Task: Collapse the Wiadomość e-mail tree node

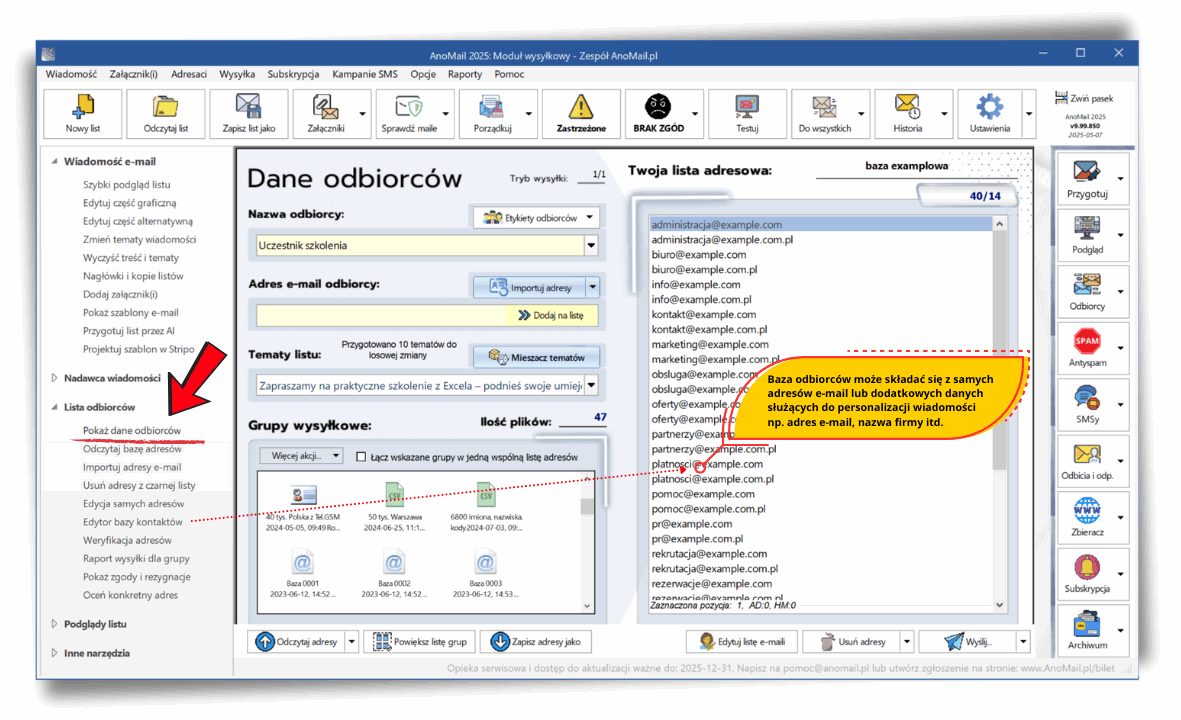Action: (x=54, y=161)
